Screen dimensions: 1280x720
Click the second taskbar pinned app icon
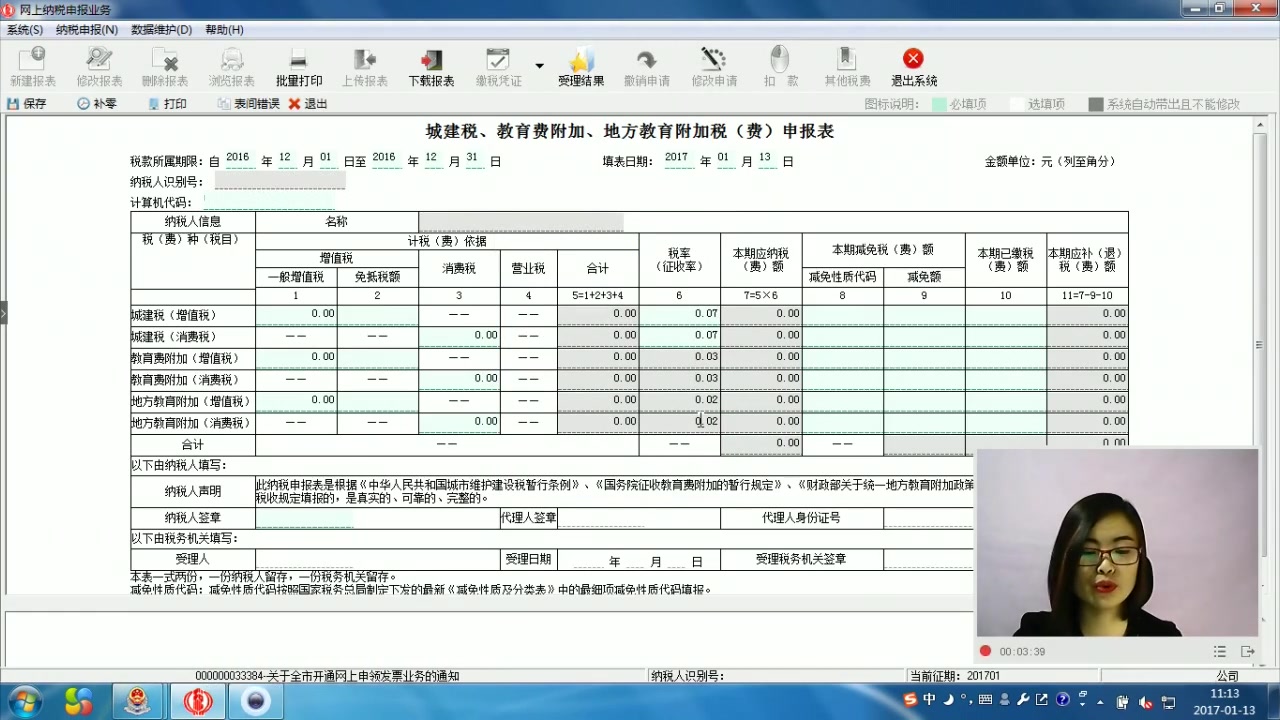click(x=79, y=701)
